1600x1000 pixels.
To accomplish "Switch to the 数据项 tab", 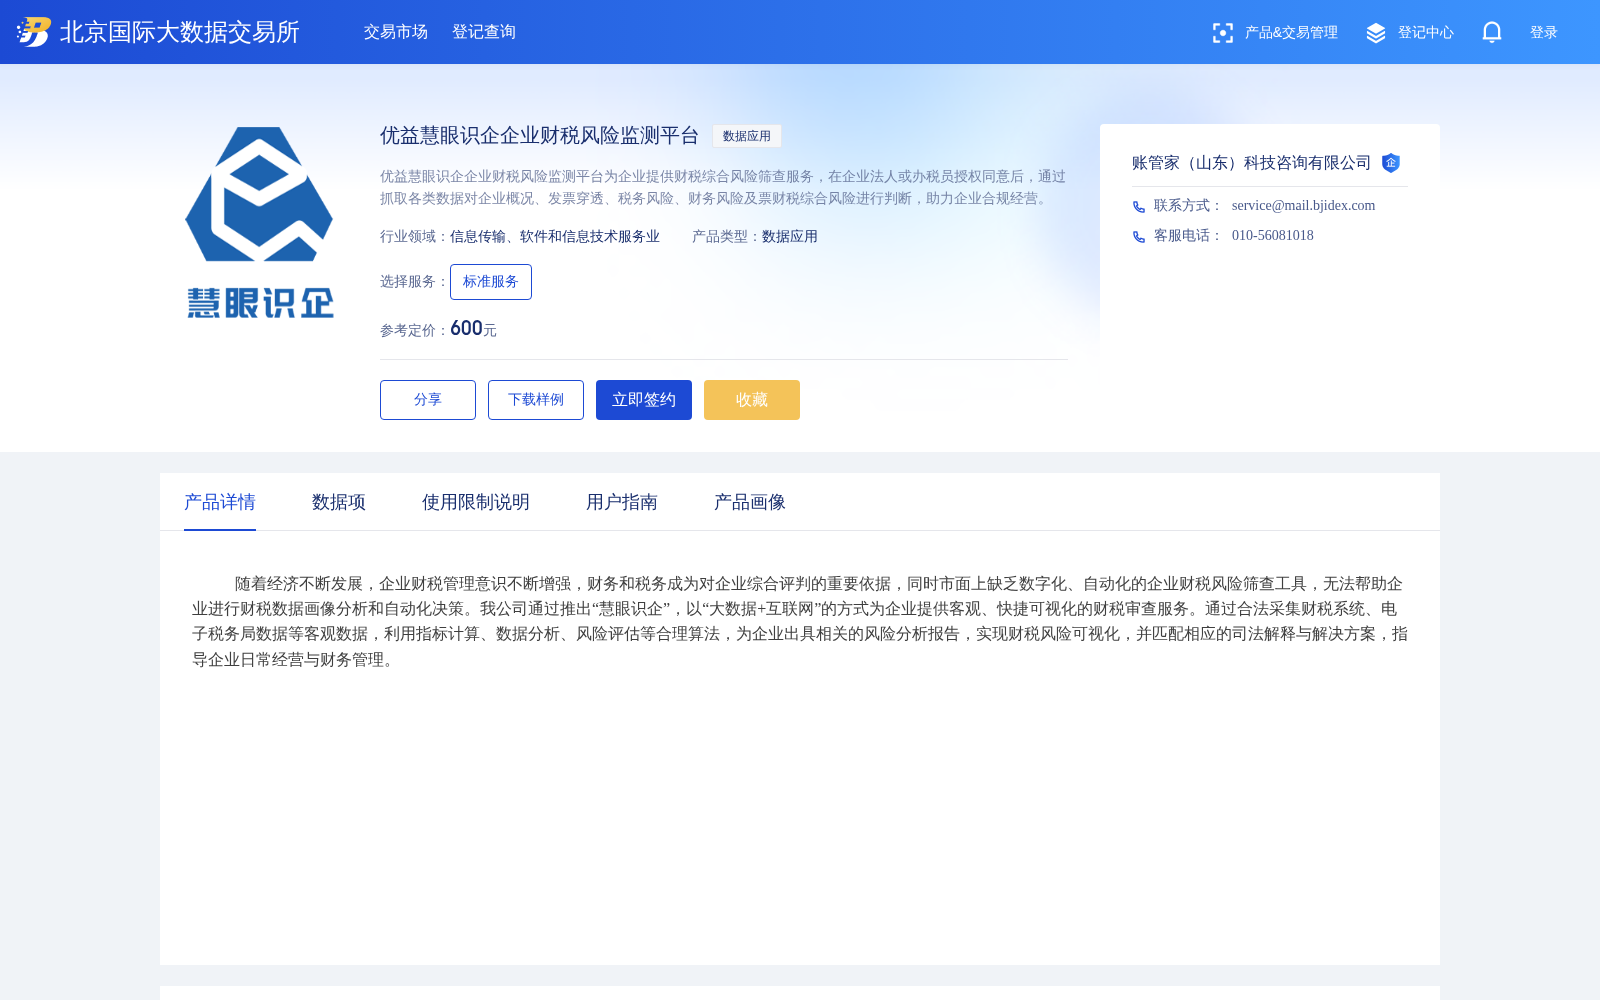I will click(339, 502).
